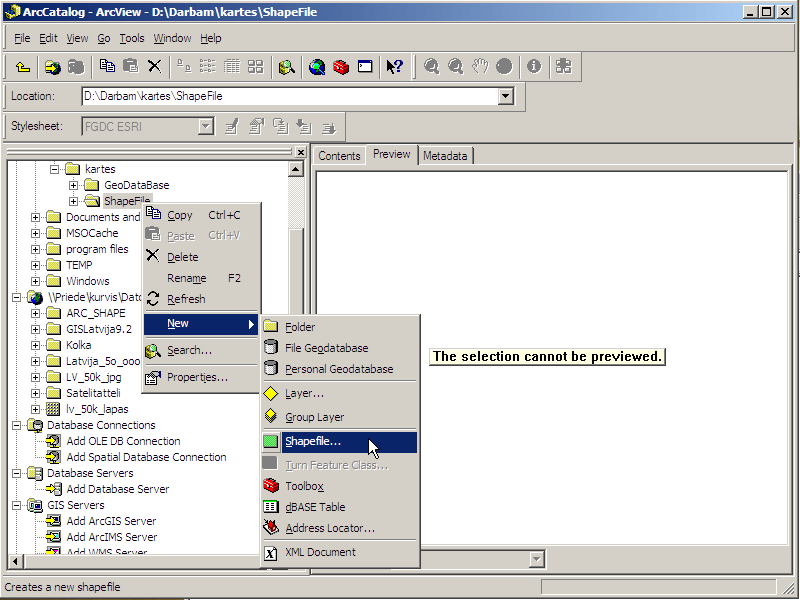Show the ArcToolbox window
This screenshot has width=800, height=600.
point(341,67)
